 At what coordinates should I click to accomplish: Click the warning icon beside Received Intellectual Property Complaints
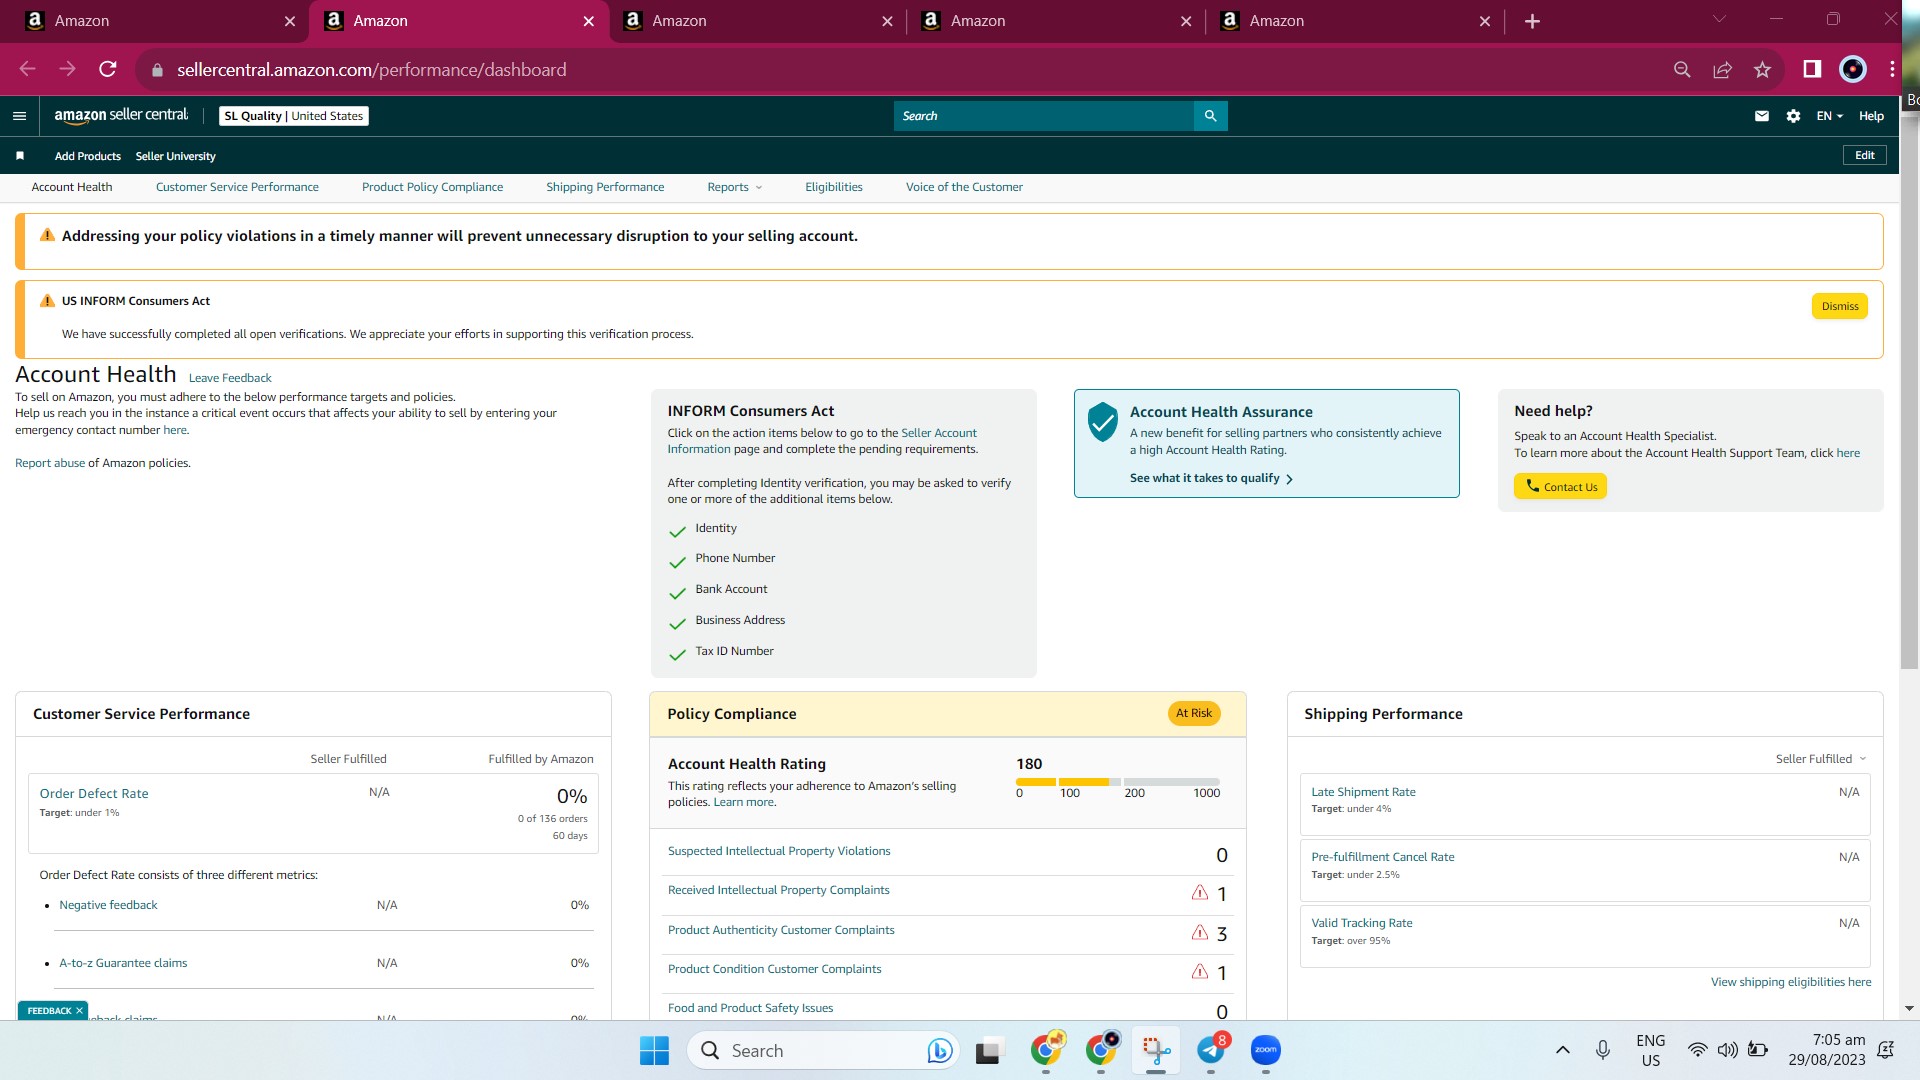coord(1200,892)
